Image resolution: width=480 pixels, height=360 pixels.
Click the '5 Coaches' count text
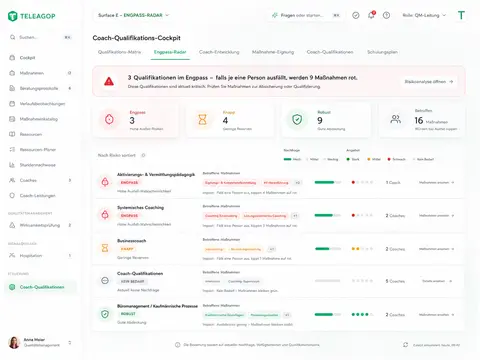point(395,281)
